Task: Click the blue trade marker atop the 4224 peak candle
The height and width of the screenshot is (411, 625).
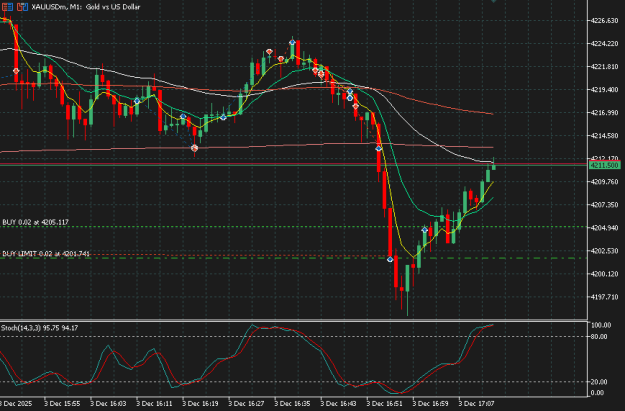Action: pos(292,42)
